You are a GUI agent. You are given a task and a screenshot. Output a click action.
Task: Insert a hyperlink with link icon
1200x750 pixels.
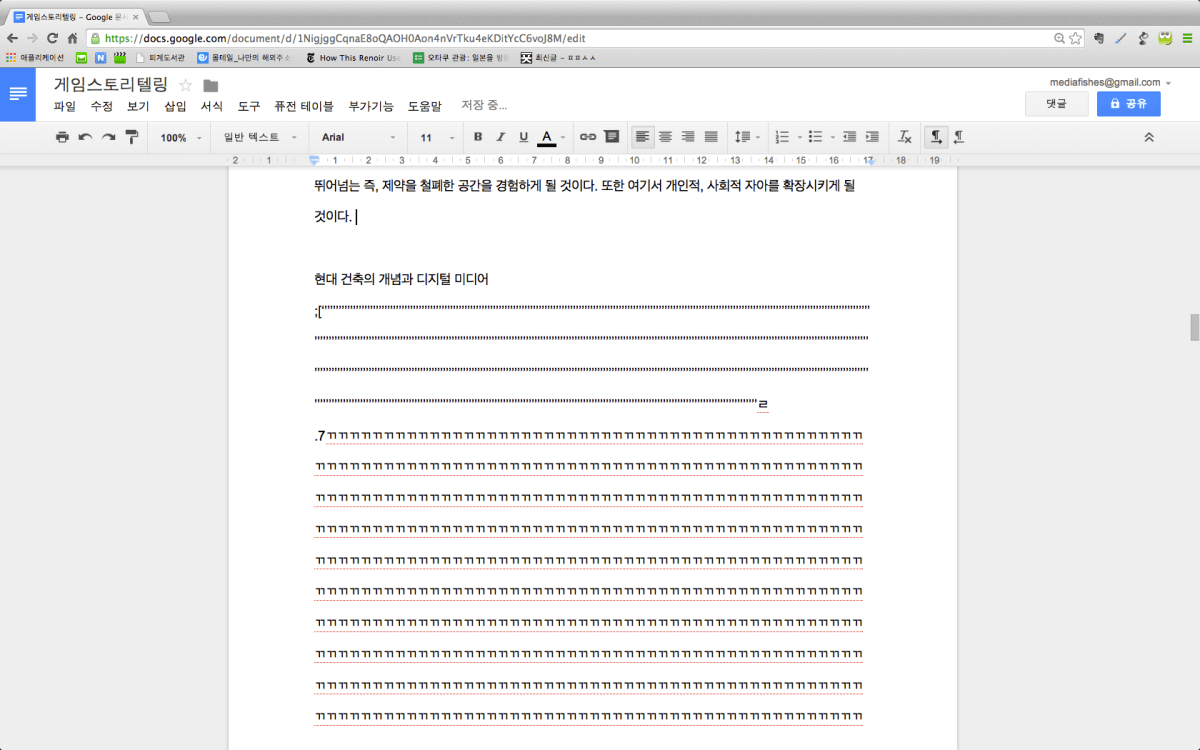[588, 137]
